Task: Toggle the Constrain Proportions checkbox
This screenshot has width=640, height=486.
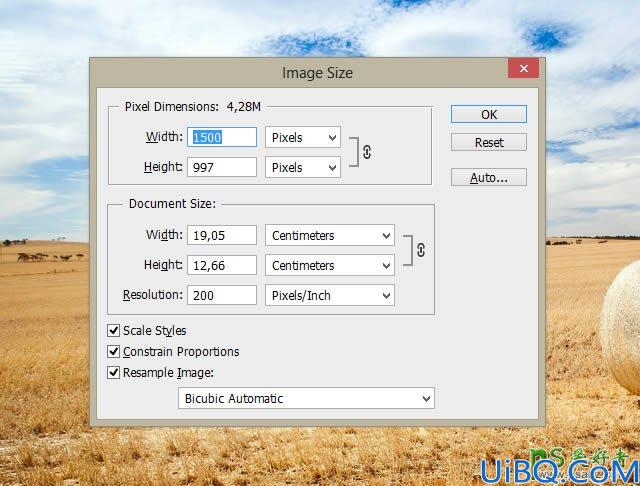Action: click(113, 352)
